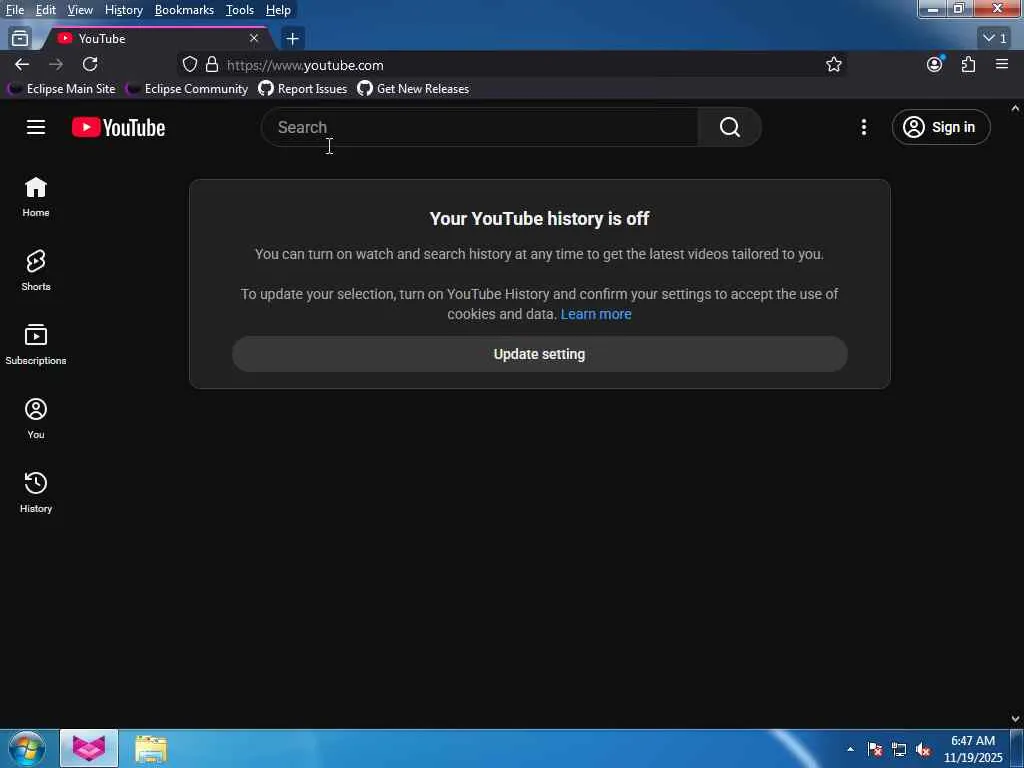Open the View menu

click(x=80, y=10)
